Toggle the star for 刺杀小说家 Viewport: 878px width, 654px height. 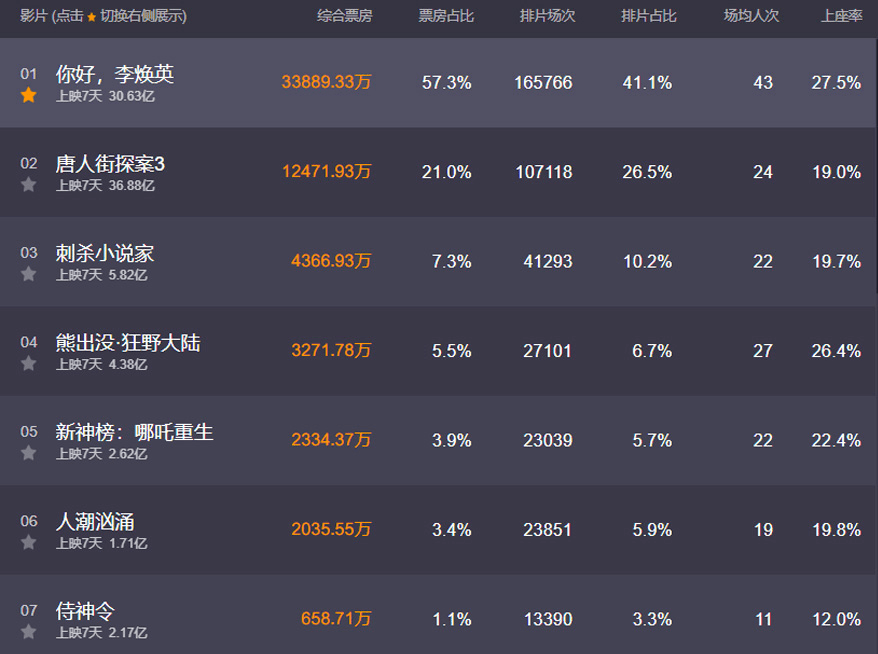(29, 274)
